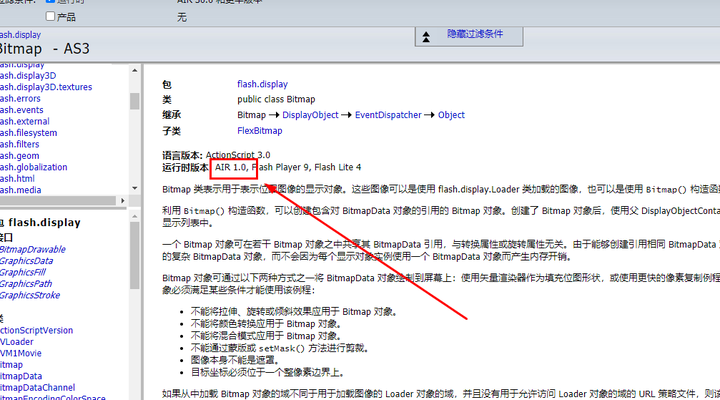Click the horizontal scrollbar right arrow

tap(123, 201)
